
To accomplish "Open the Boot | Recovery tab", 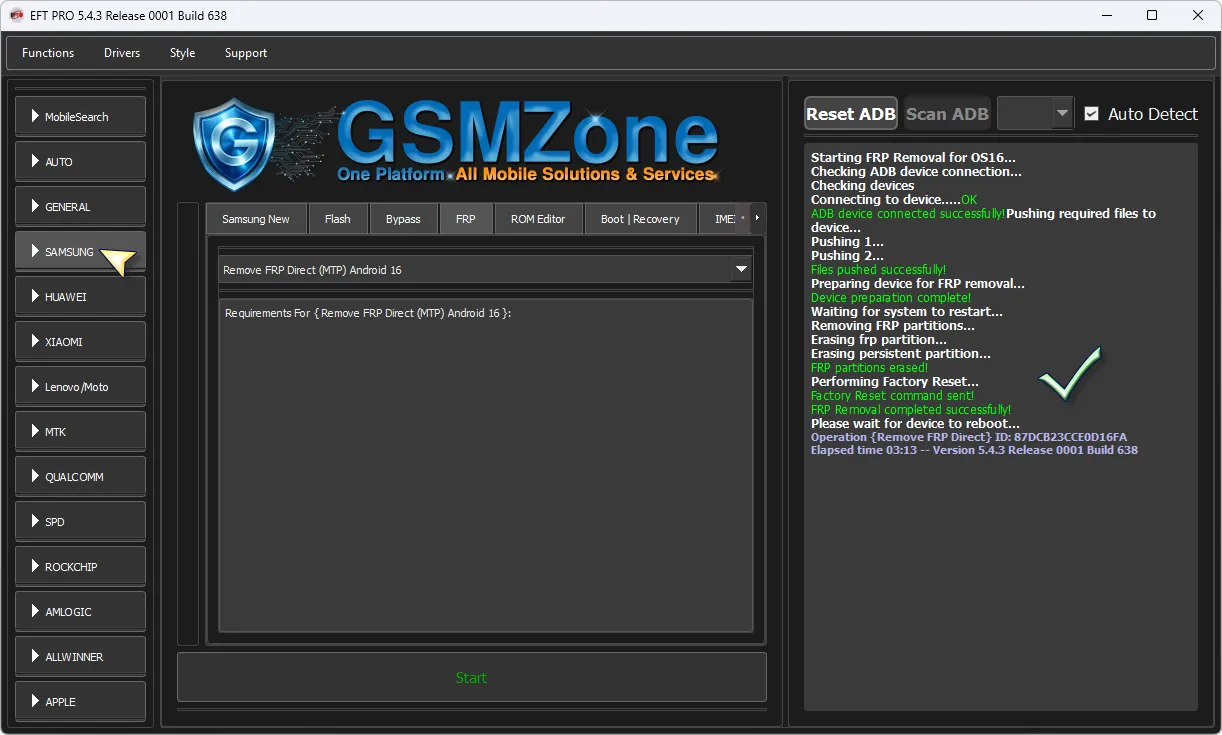I will tap(639, 219).
